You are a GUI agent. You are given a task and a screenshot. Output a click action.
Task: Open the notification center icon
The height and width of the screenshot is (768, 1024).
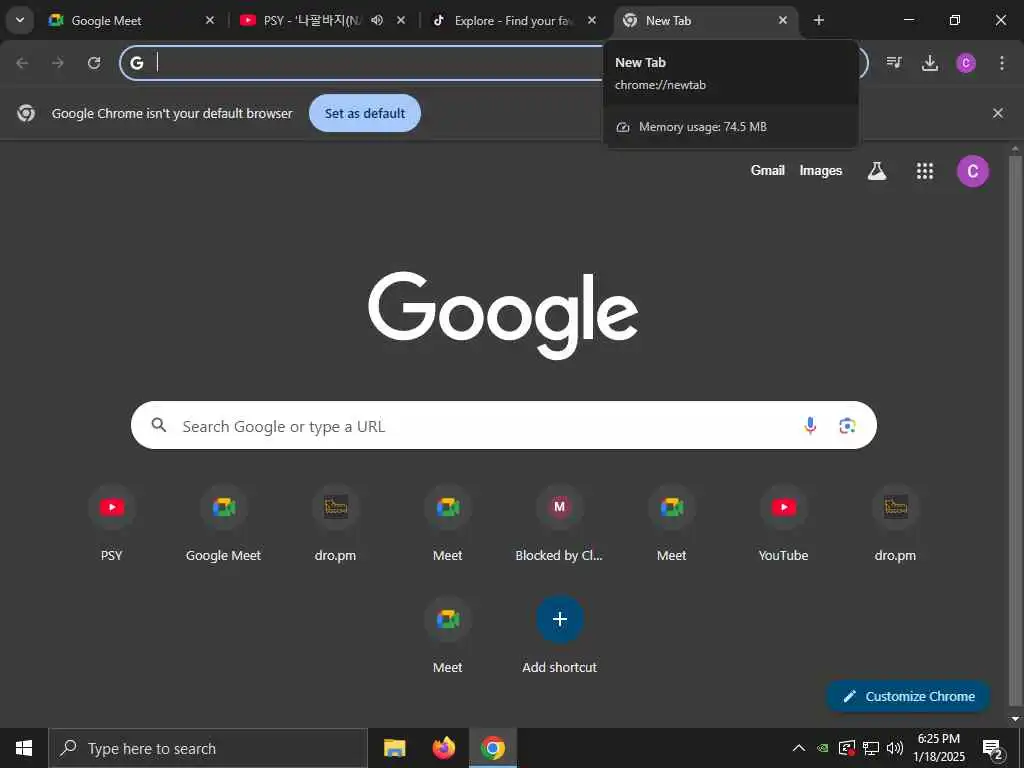pos(993,748)
